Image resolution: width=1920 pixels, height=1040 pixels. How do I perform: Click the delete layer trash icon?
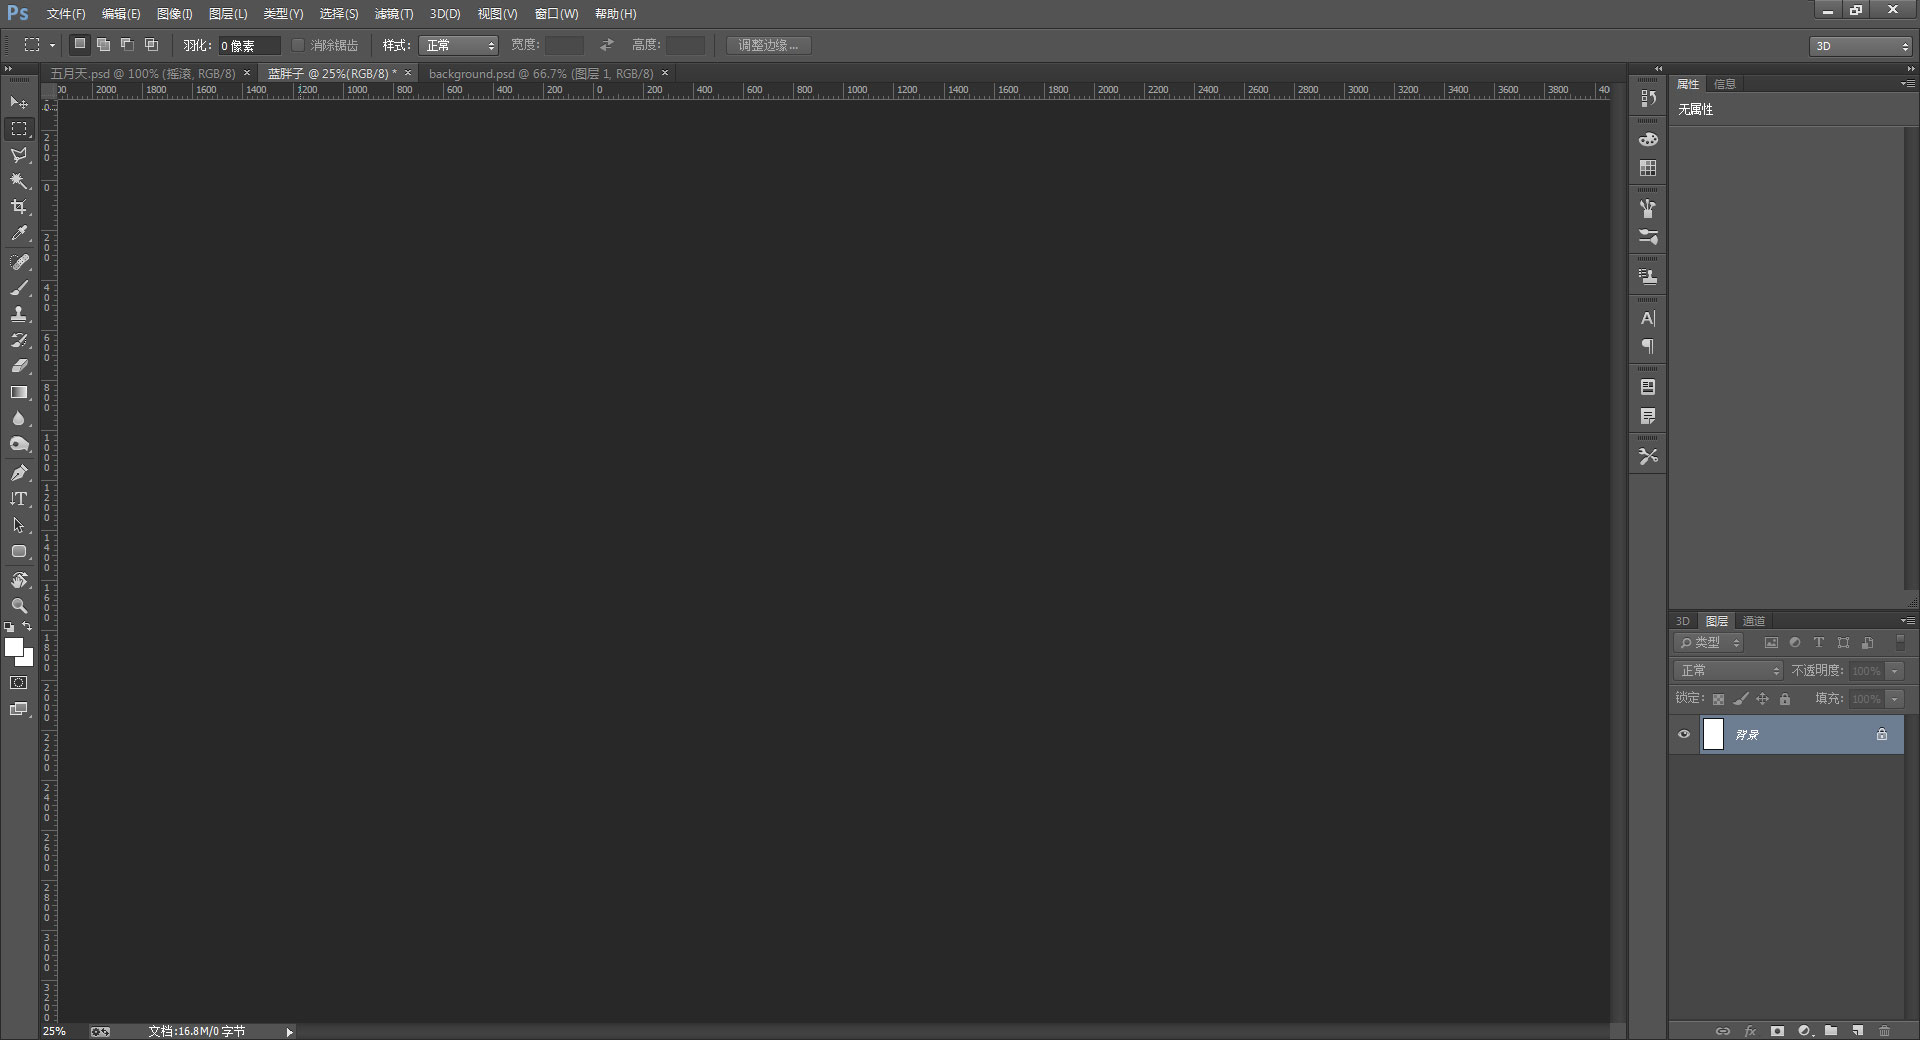1884,1031
